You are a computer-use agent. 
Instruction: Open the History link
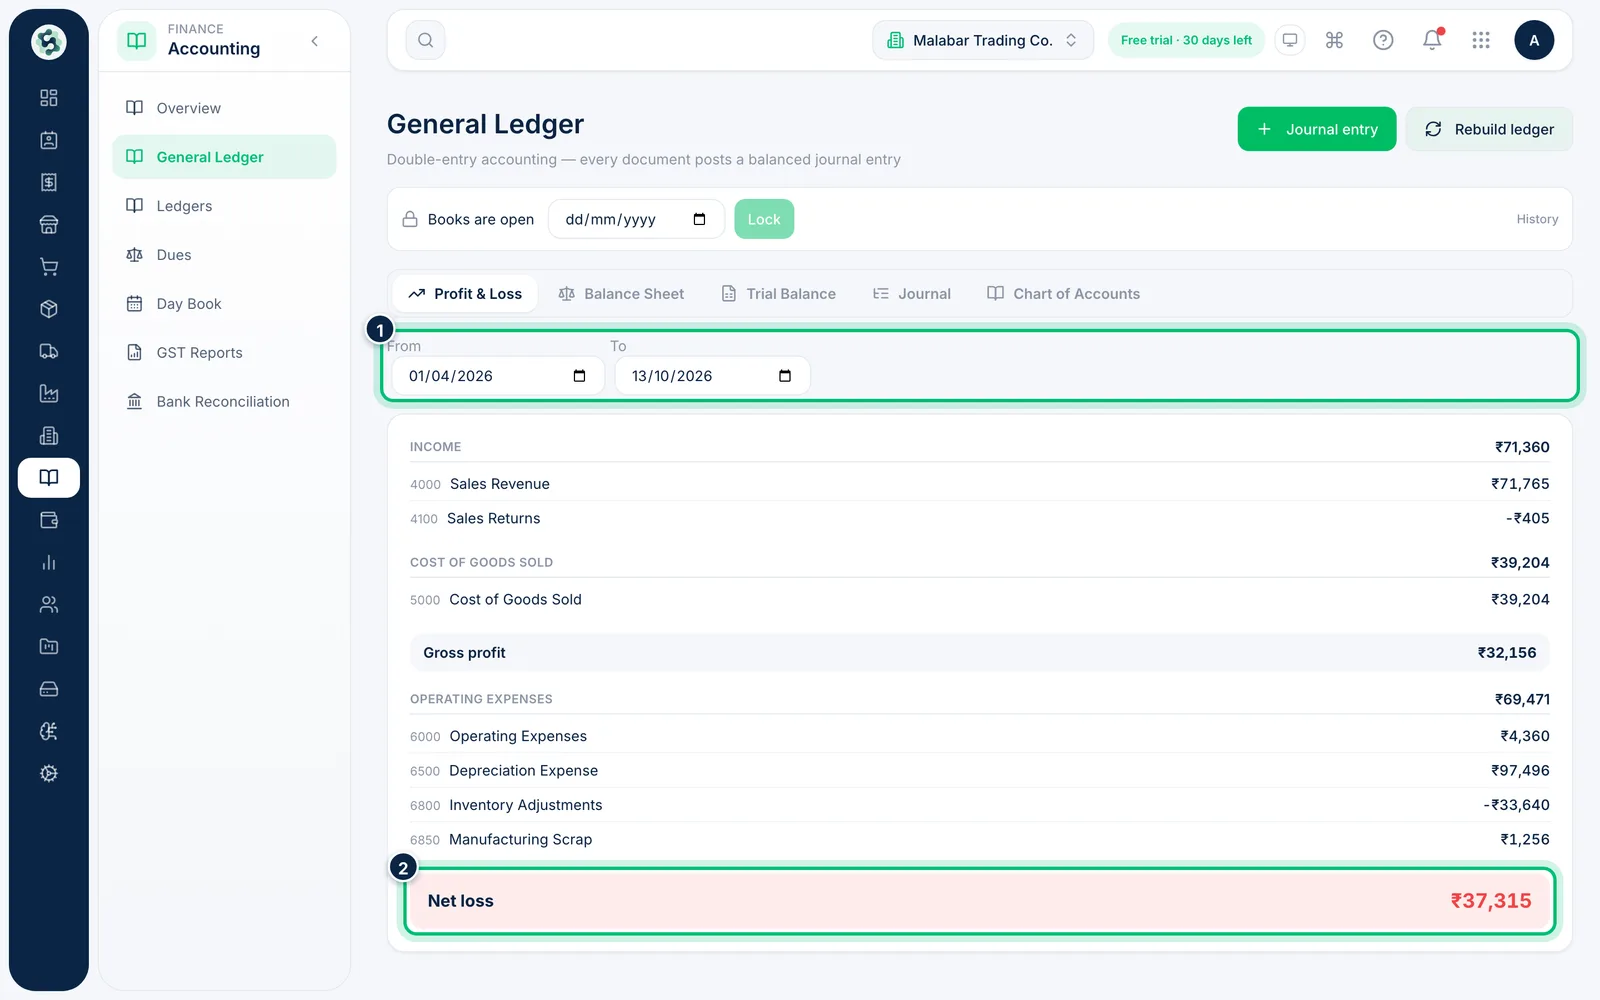(1537, 219)
